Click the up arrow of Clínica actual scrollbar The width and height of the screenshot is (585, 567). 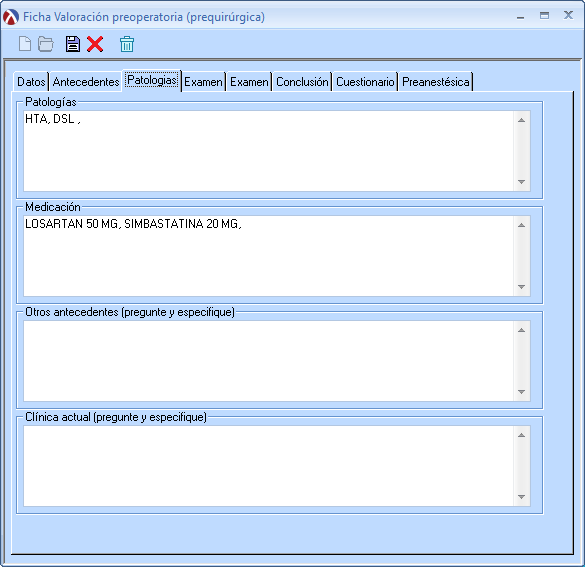point(522,435)
